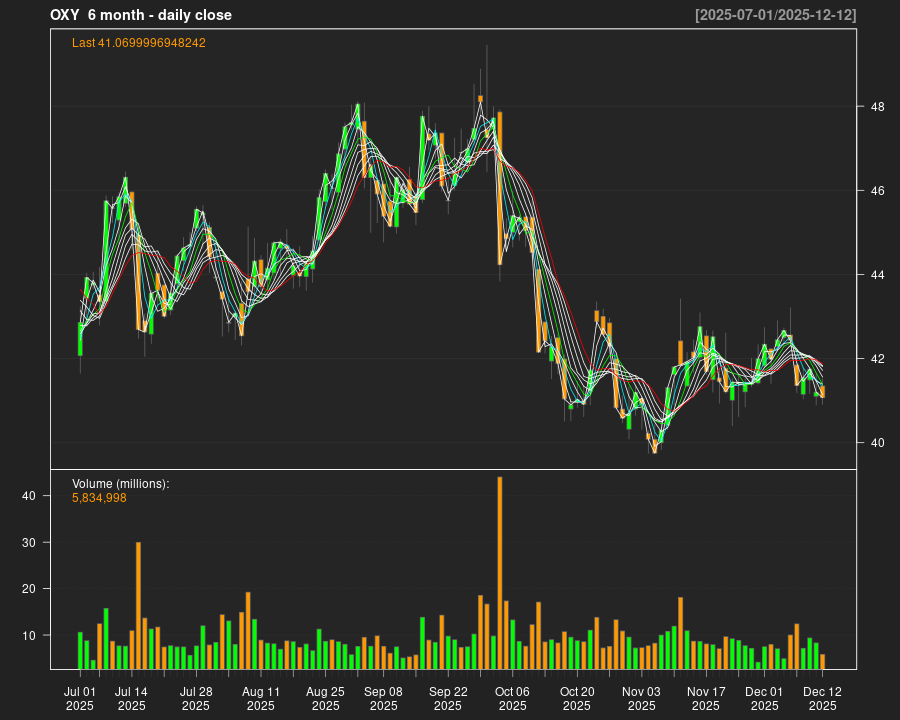The width and height of the screenshot is (900, 720).
Task: Click the last volume bar on the right
Action: (822, 662)
